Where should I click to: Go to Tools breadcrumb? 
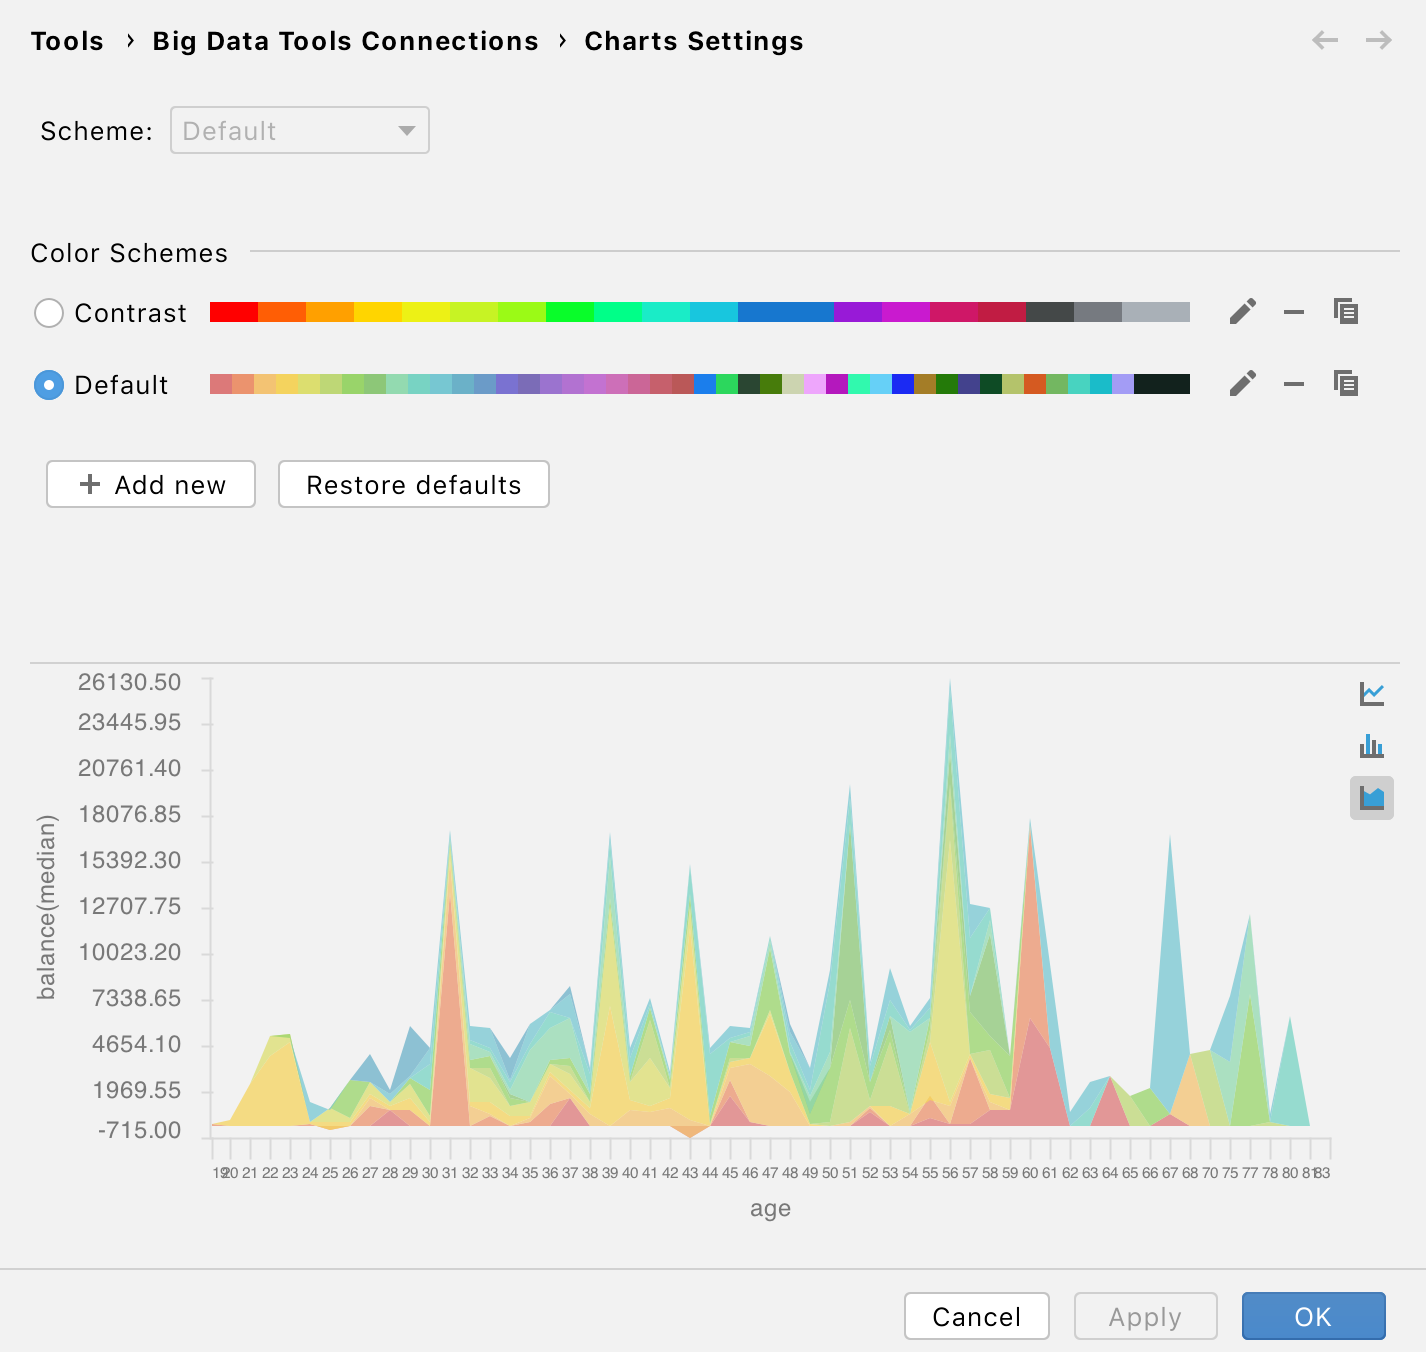click(67, 41)
